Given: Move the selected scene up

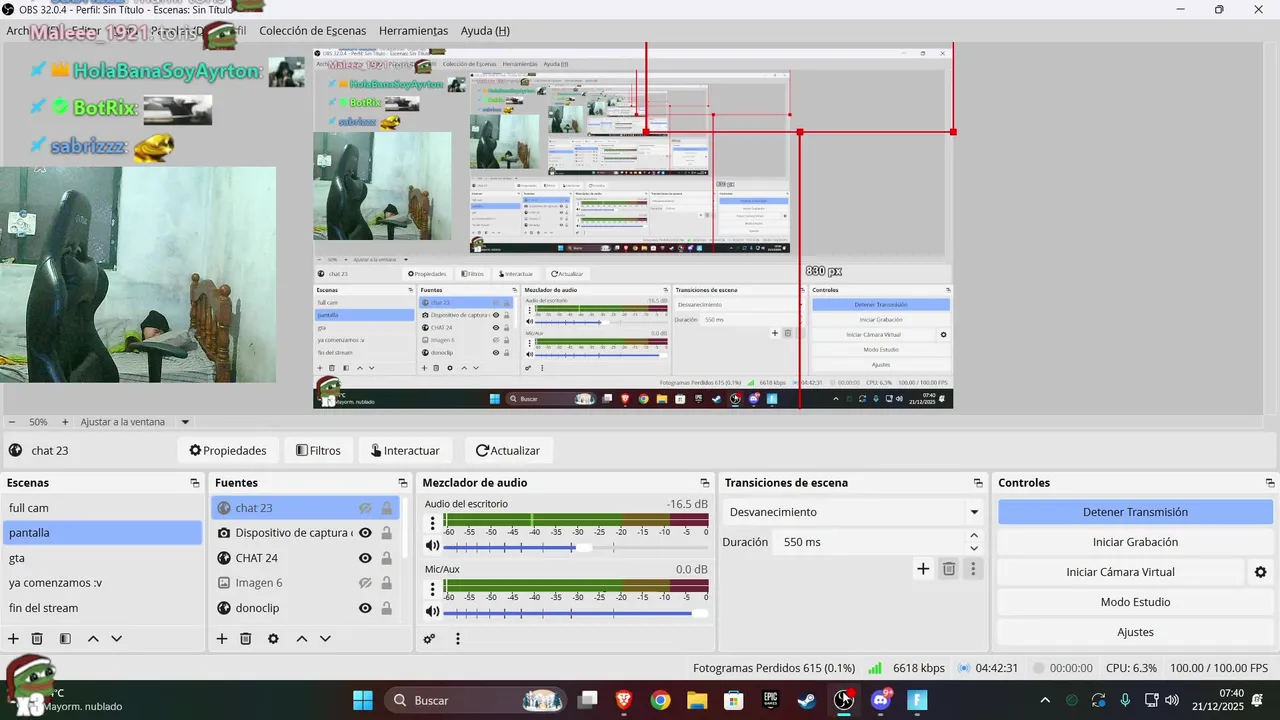Looking at the screenshot, I should [93, 639].
